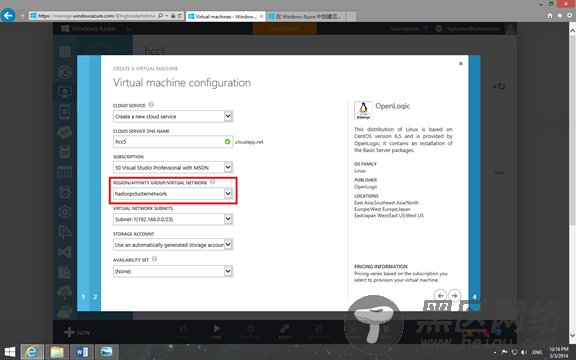Go to the previous wizard page arrow
The height and width of the screenshot is (360, 576).
tap(440, 295)
